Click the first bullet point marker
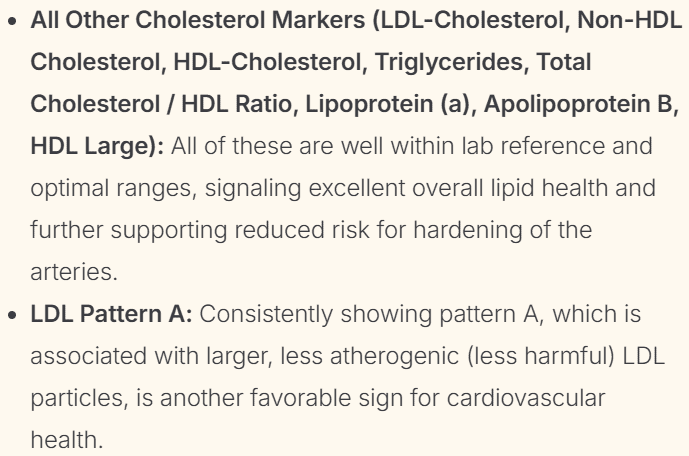The width and height of the screenshot is (689, 456). [15, 20]
